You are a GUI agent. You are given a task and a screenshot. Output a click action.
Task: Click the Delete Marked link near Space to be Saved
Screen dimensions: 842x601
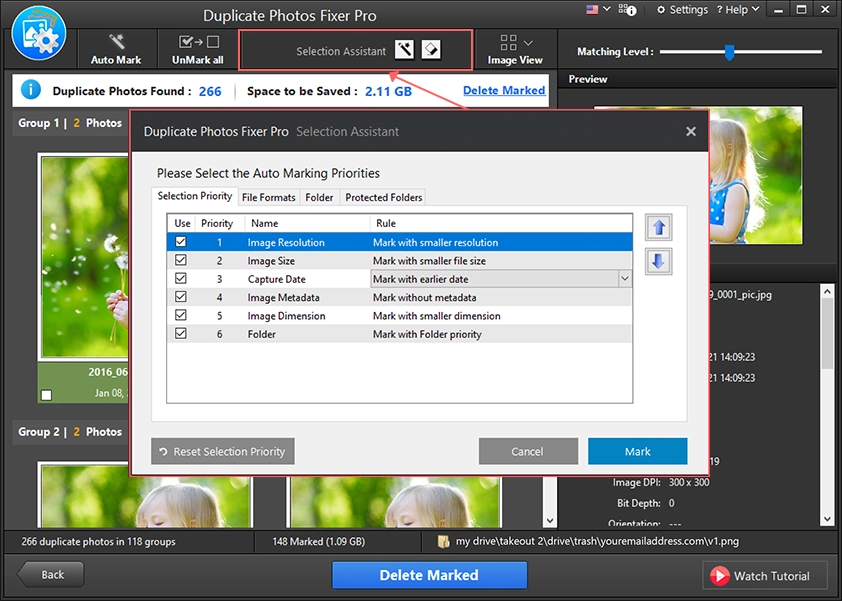tap(504, 90)
